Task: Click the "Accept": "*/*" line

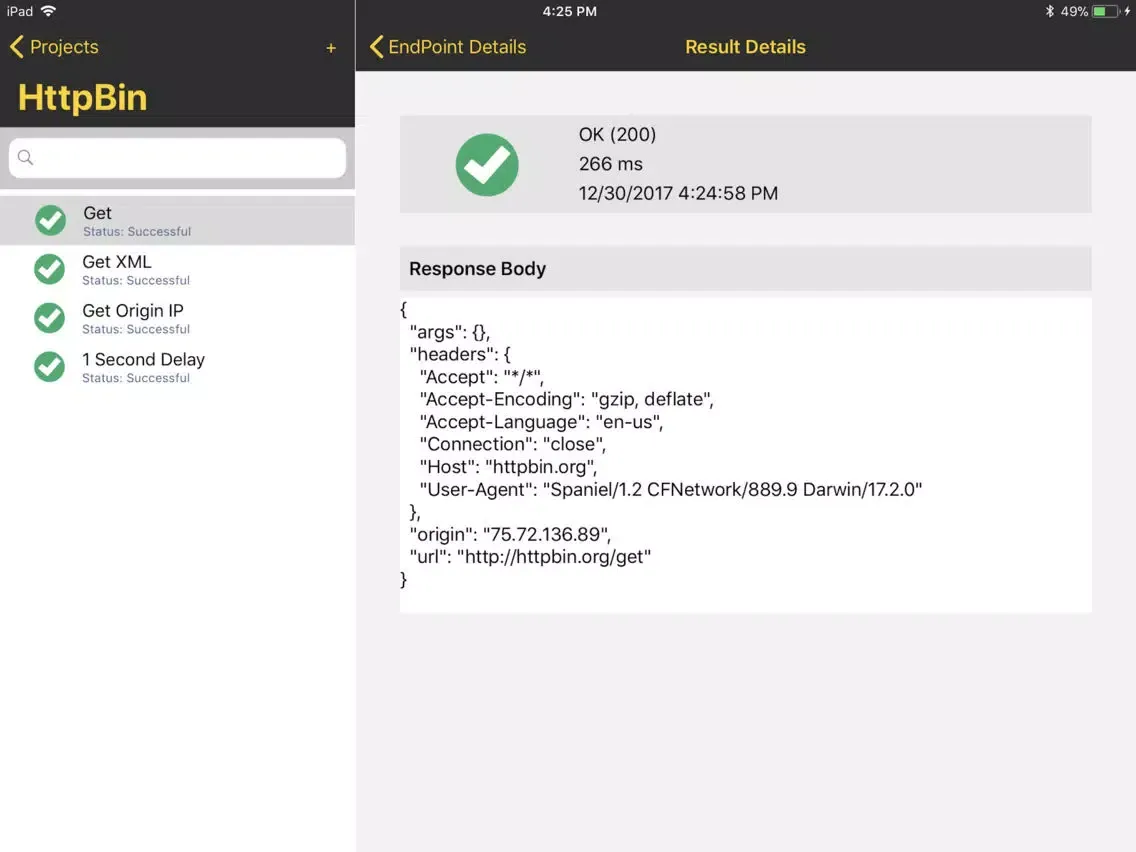Action: point(481,377)
